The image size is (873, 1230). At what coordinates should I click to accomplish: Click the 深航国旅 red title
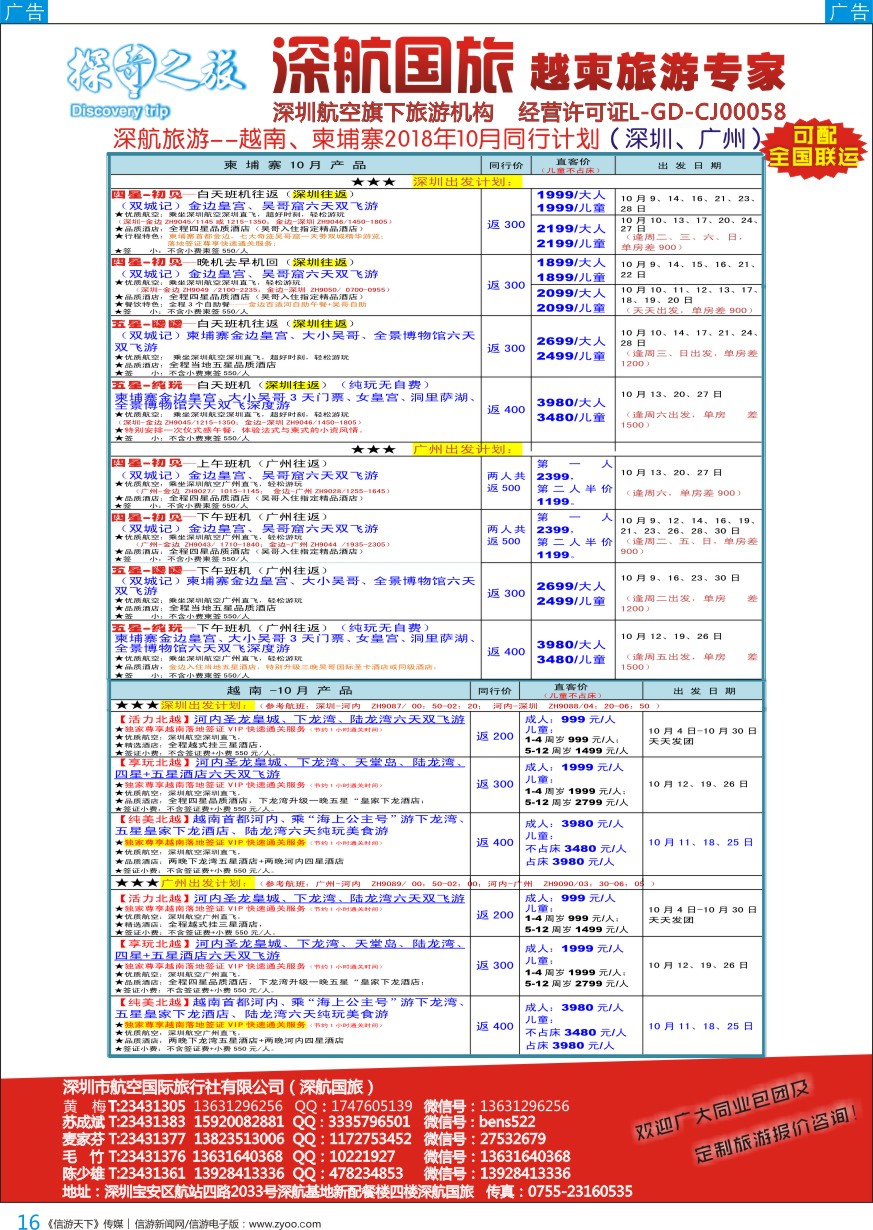point(392,67)
